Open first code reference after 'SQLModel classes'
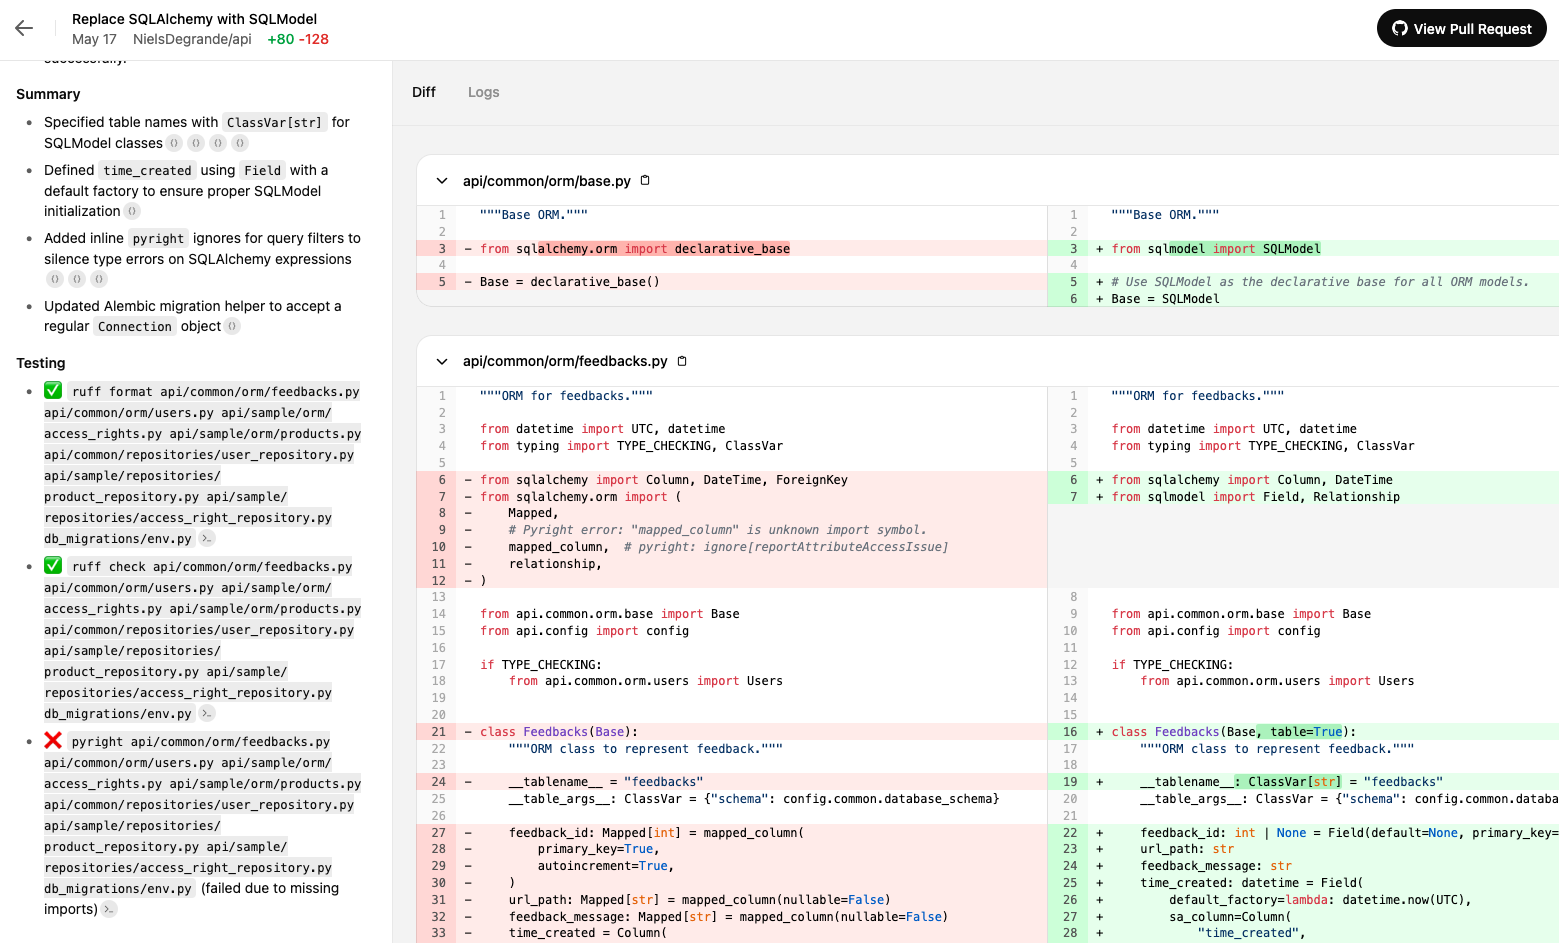Screen dimensions: 1559x943 point(174,143)
